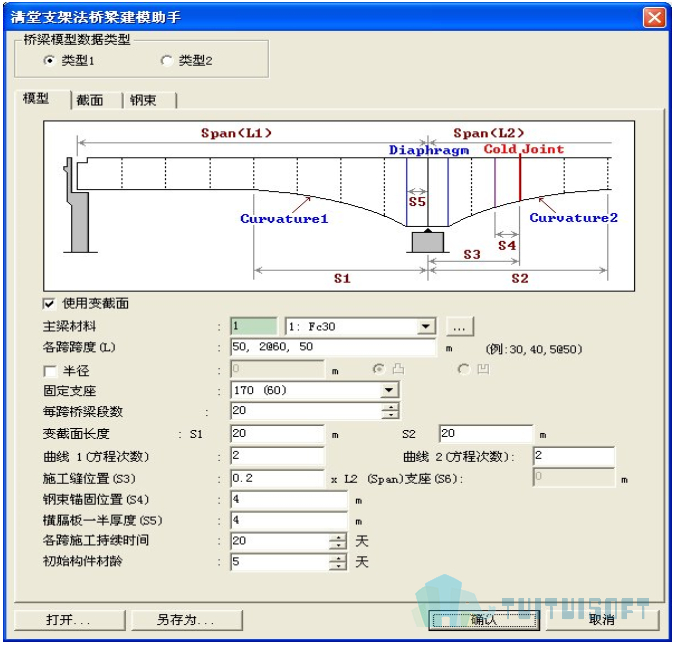Confirm with the 确认 button
The image size is (675, 645).
pyautogui.click(x=484, y=620)
